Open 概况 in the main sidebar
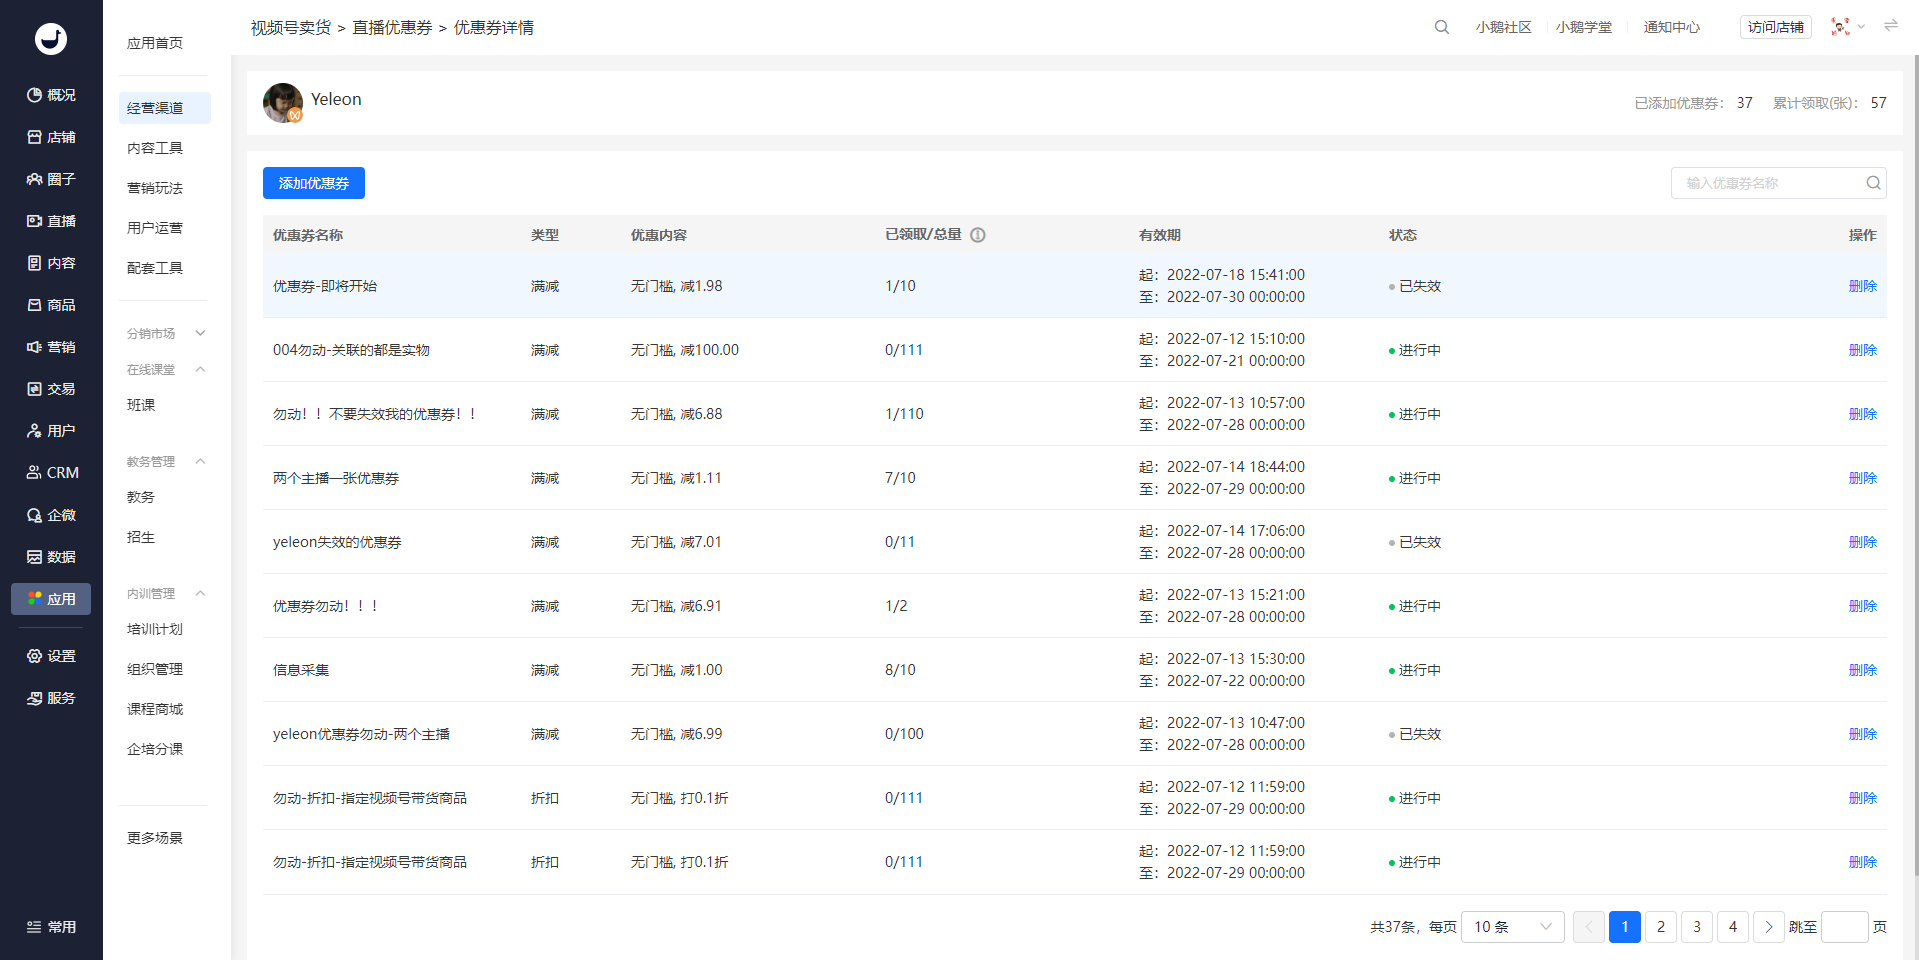Screen dimensions: 1919x960 51,95
